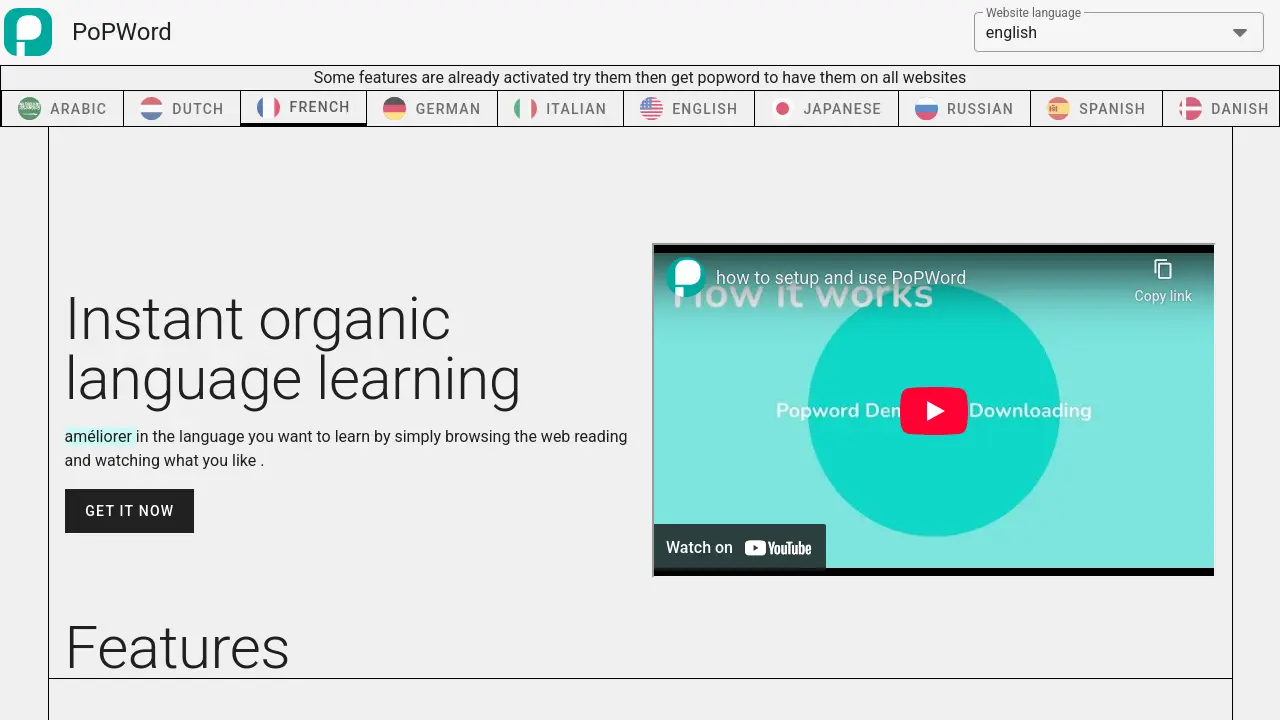1280x720 pixels.
Task: Select the English language tab
Action: (x=689, y=108)
